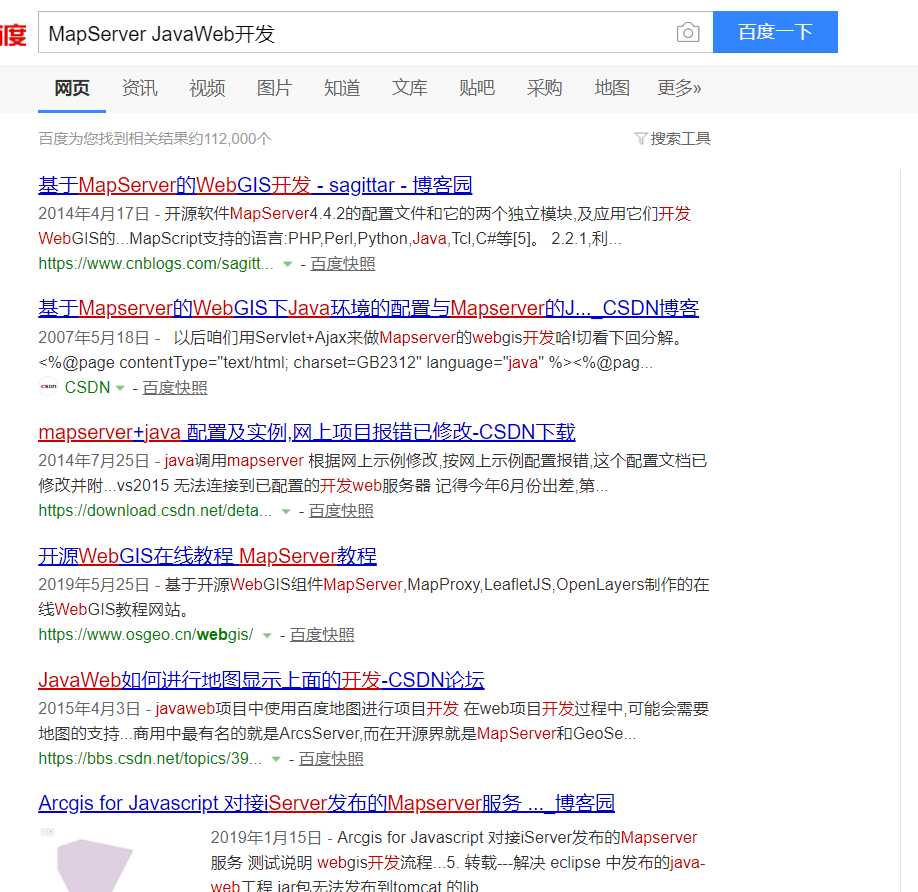Viewport: 918px width, 892px height.
Task: Open result JavaWeb如何进行地图显示上面的开发-CSDN论坛
Action: (261, 680)
